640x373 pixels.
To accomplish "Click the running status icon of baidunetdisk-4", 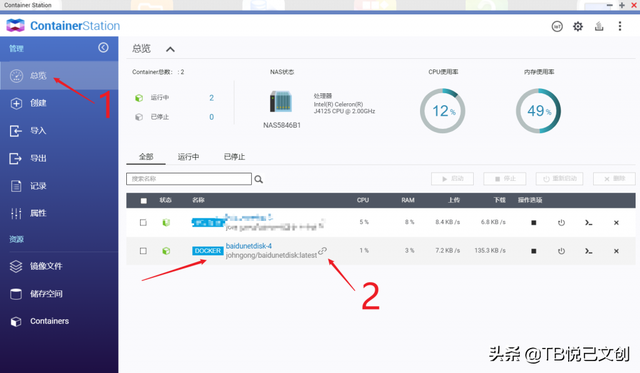I will tap(166, 251).
